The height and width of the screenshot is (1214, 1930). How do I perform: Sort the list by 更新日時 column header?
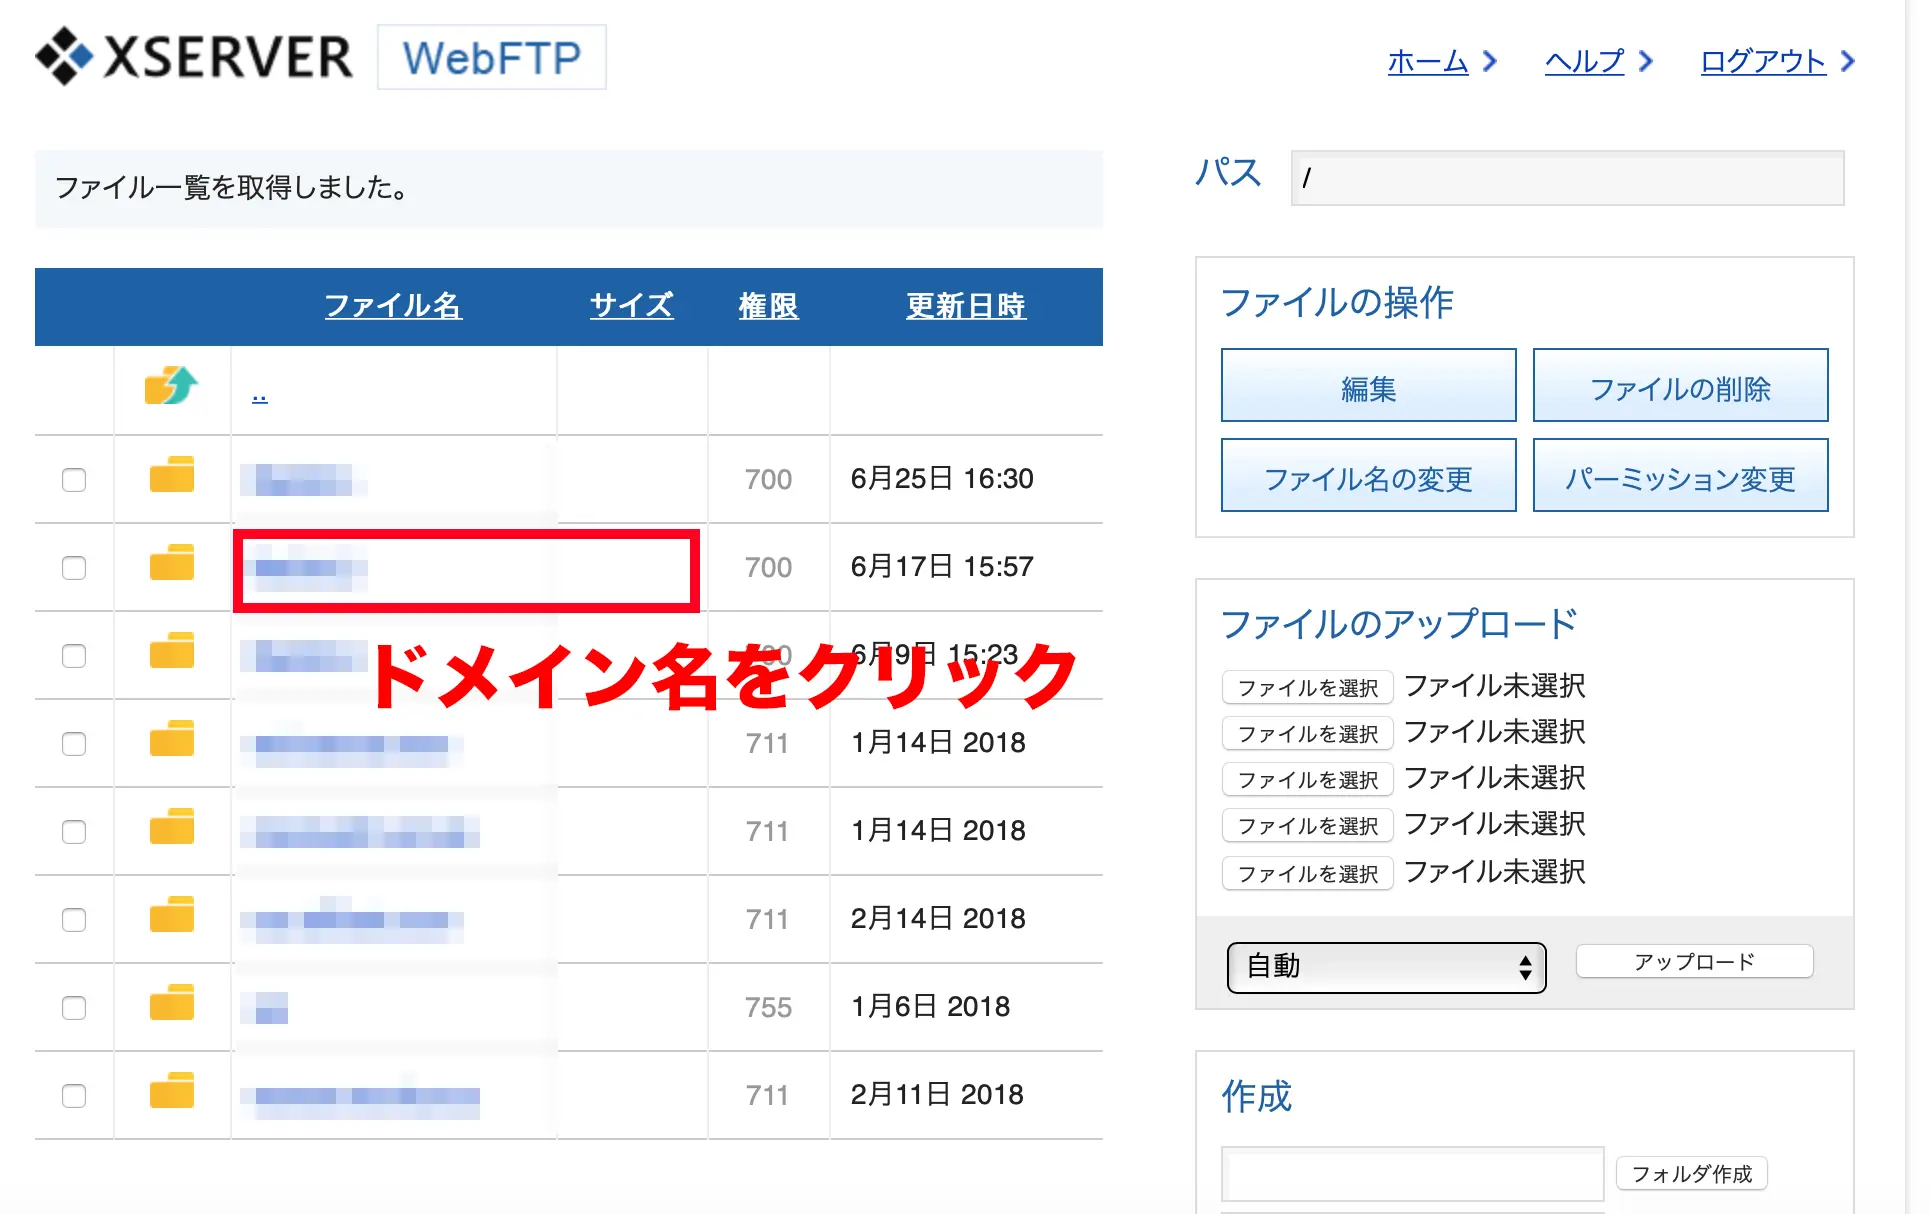965,306
